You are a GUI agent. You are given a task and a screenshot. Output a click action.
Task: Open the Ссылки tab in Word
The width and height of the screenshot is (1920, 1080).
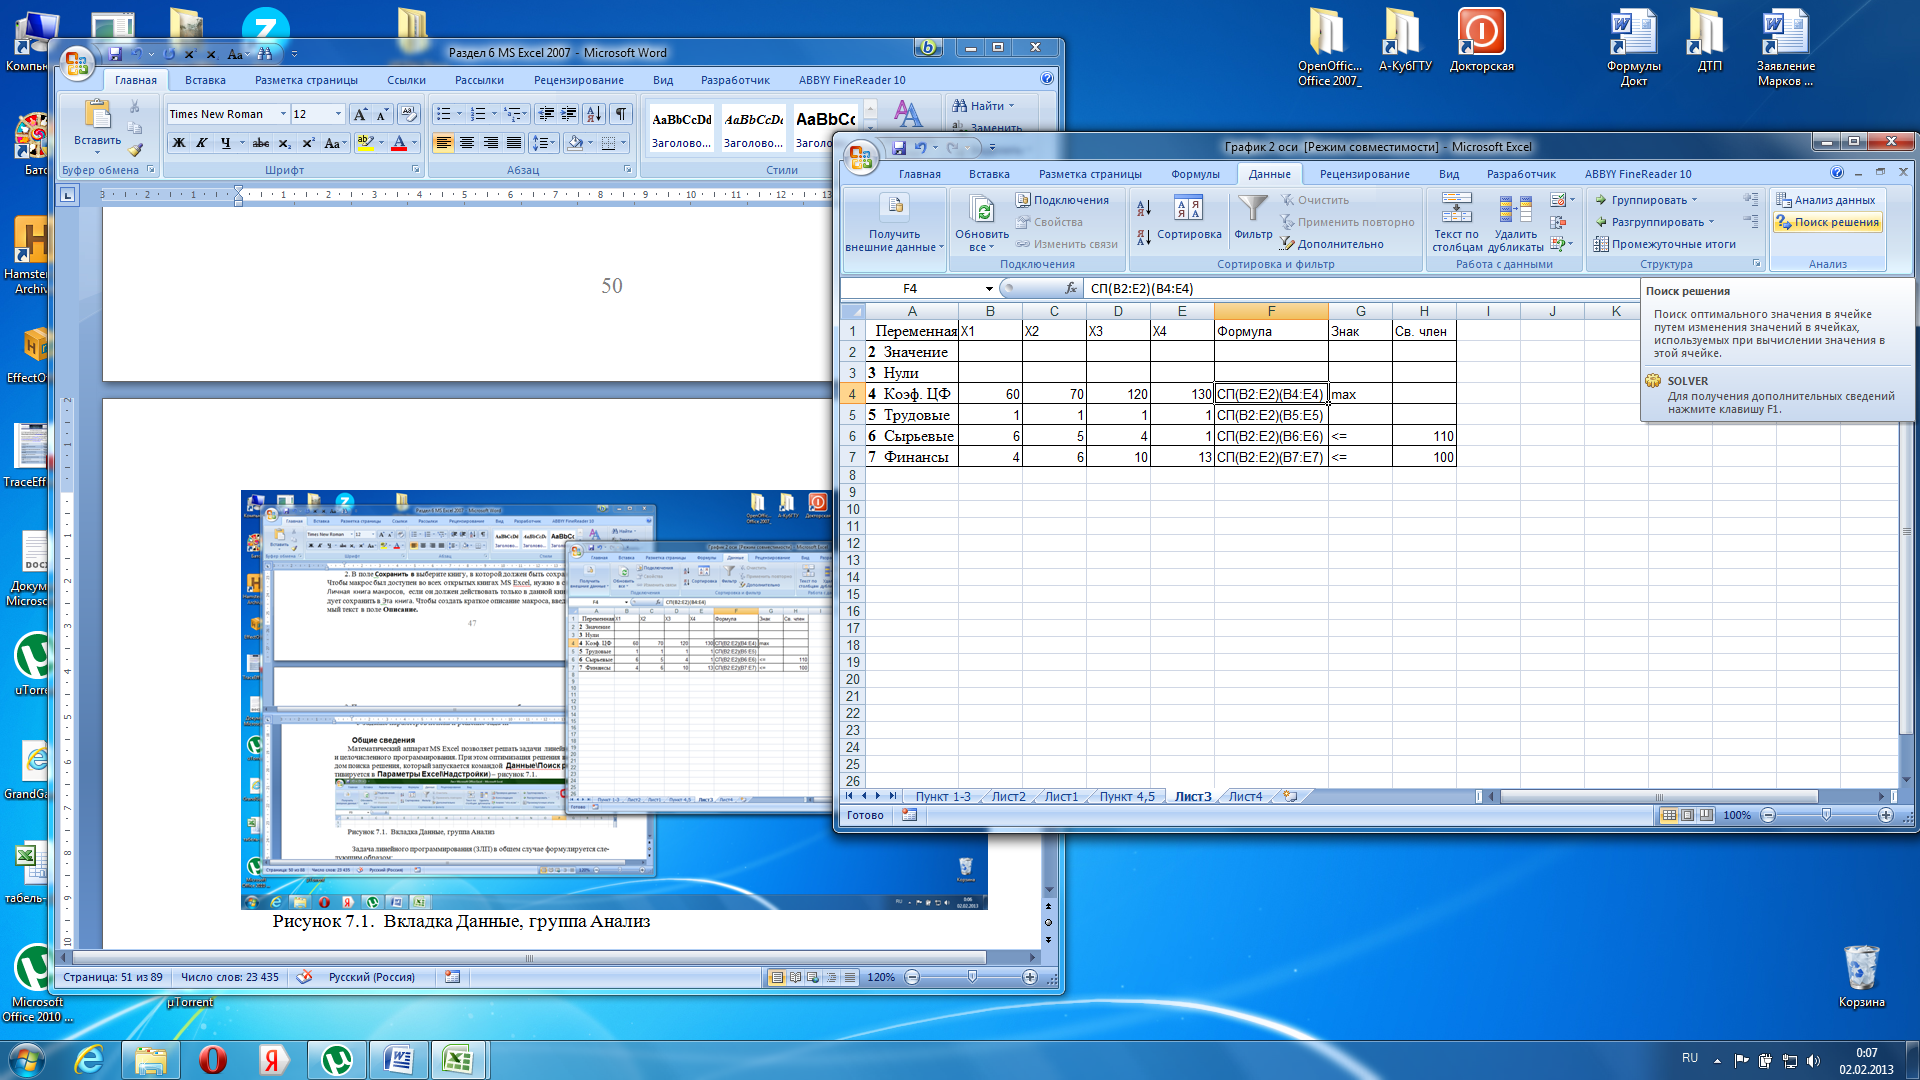406,80
